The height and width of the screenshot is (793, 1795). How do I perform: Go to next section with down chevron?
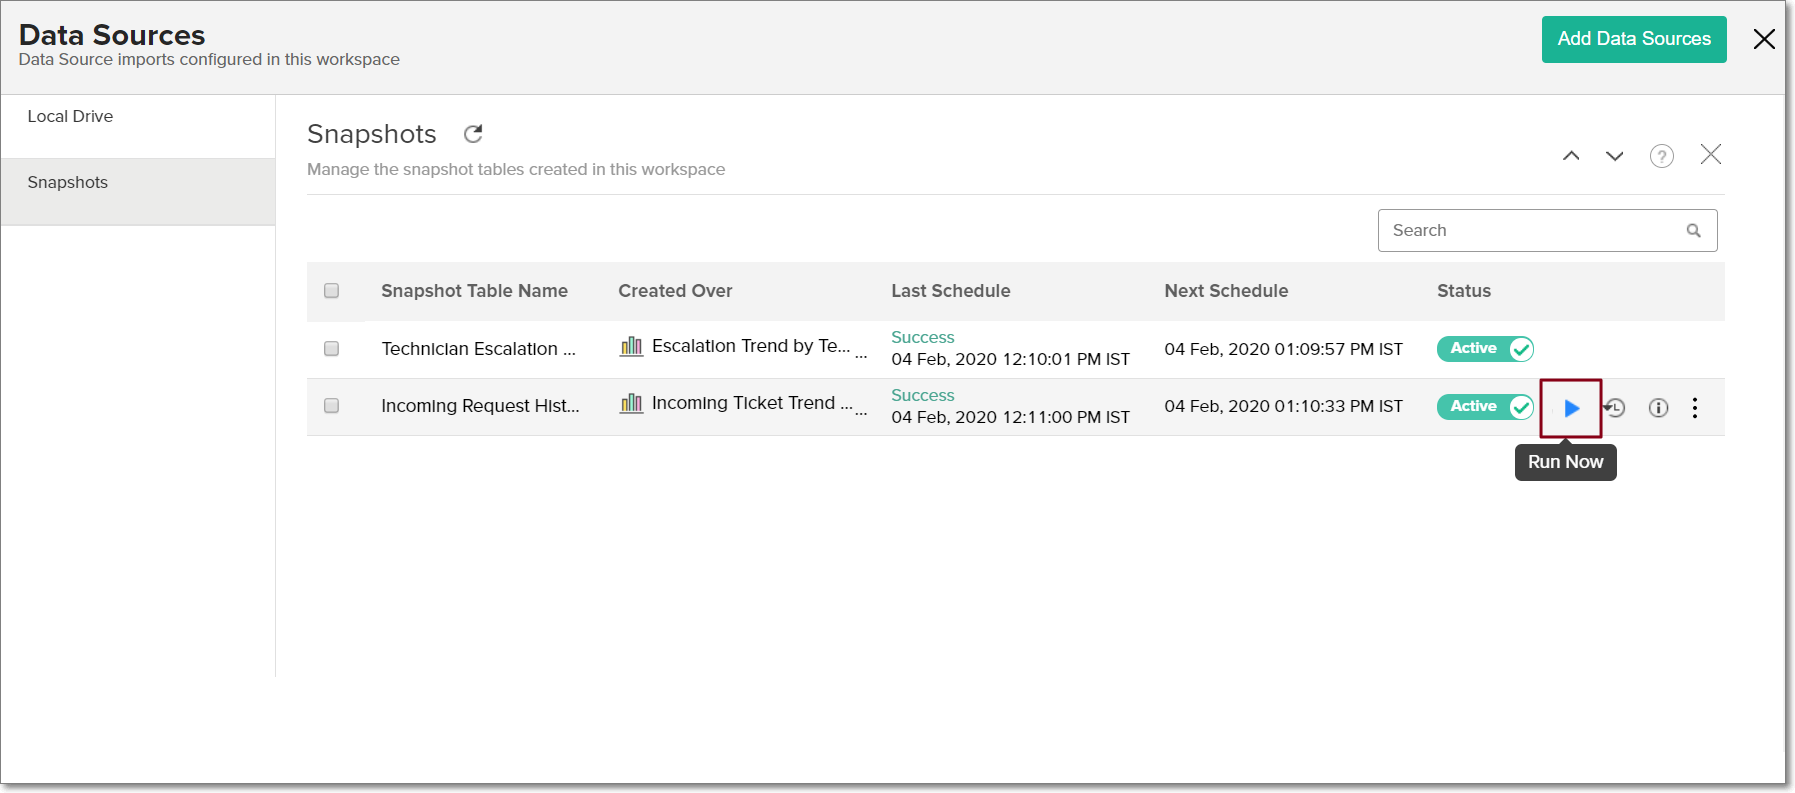coord(1614,156)
